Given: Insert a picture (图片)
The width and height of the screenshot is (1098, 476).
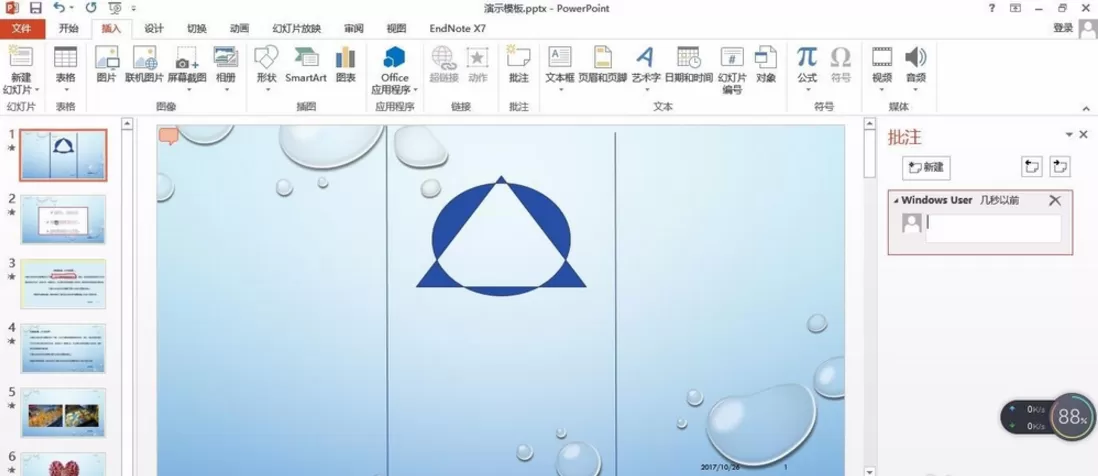Looking at the screenshot, I should (x=106, y=64).
